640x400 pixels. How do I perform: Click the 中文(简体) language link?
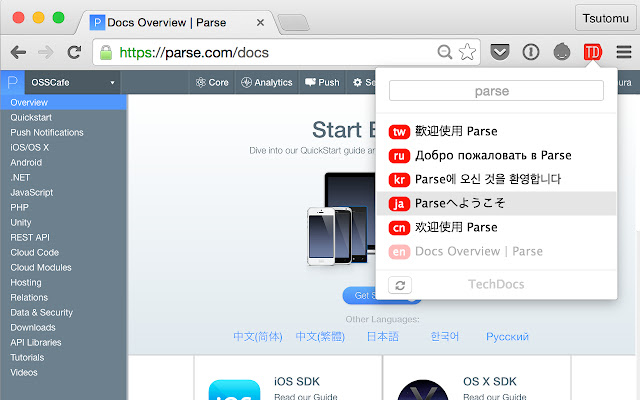pos(258,337)
